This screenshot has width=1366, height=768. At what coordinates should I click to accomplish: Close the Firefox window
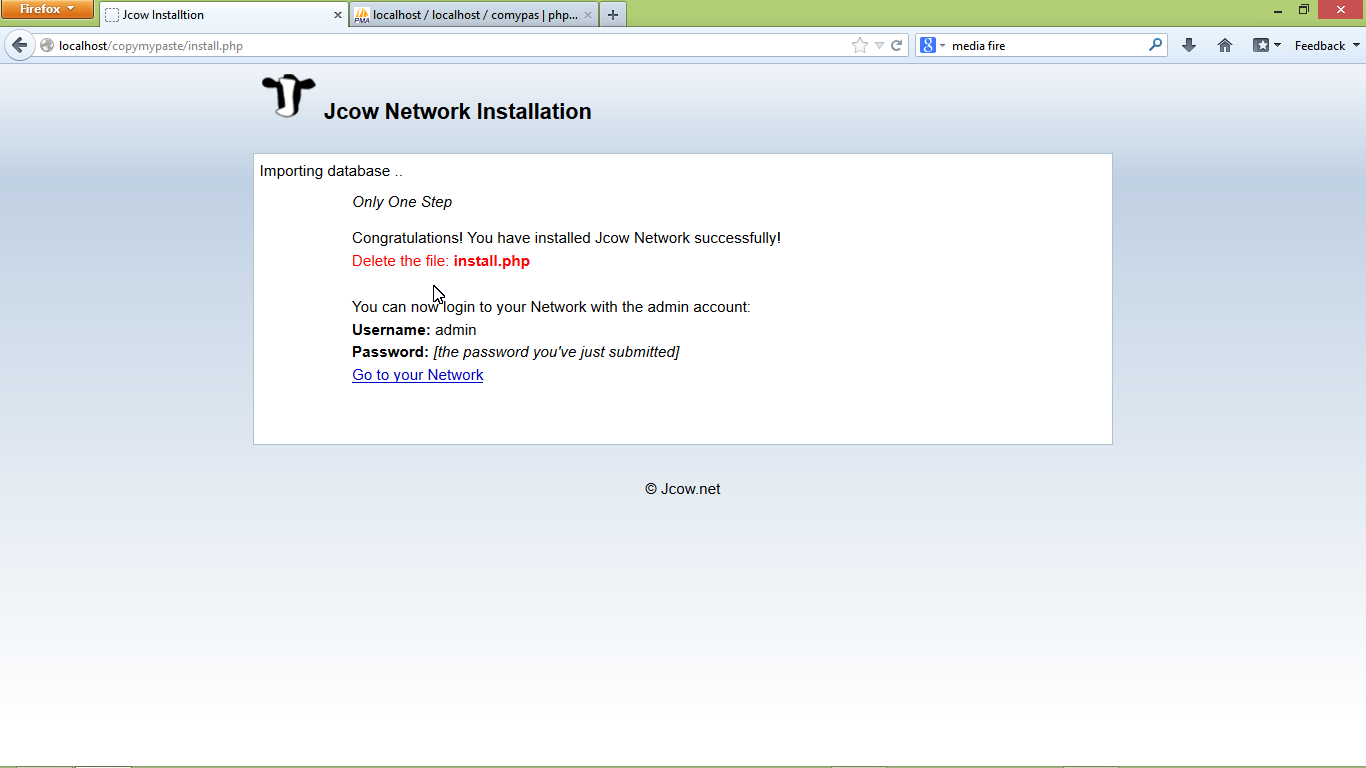[1341, 9]
